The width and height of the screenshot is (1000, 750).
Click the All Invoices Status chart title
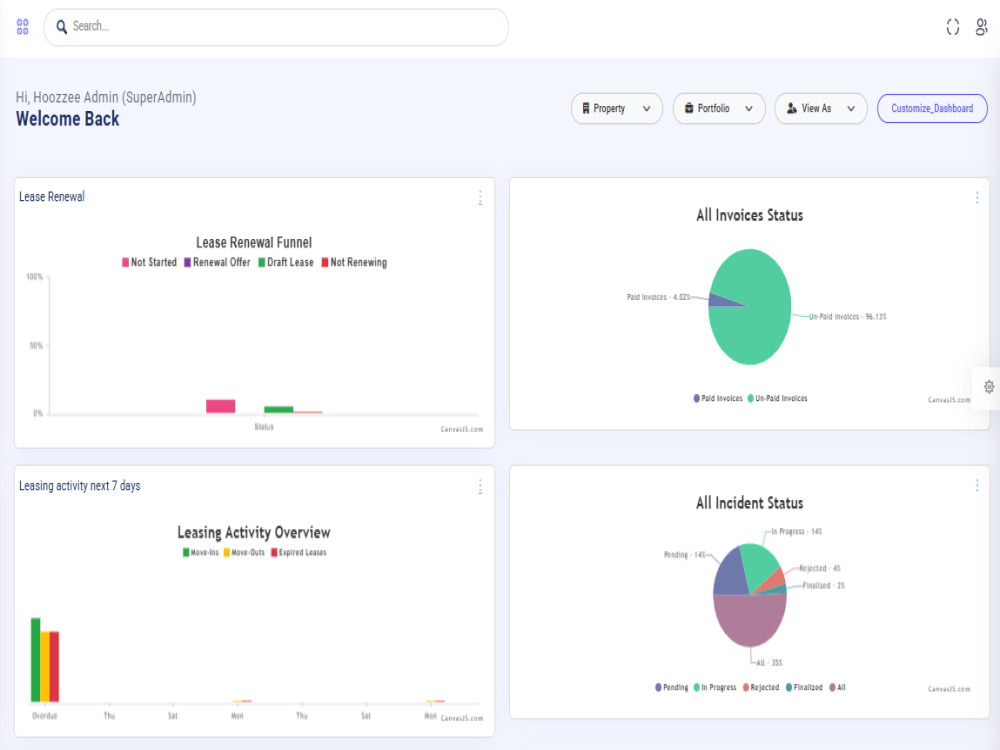749,215
